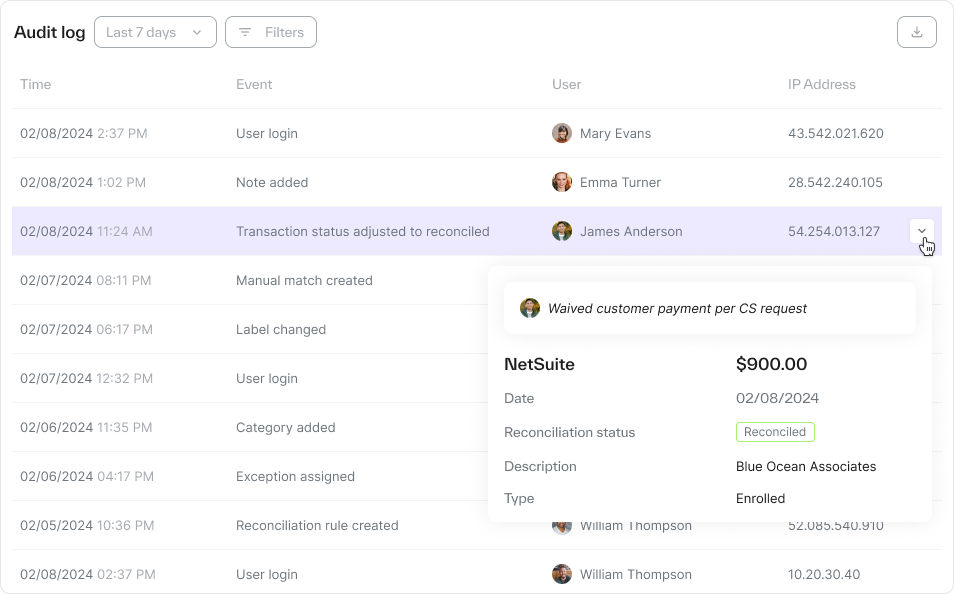Open the Last 7 days dropdown
The width and height of the screenshot is (954, 594).
coord(155,32)
